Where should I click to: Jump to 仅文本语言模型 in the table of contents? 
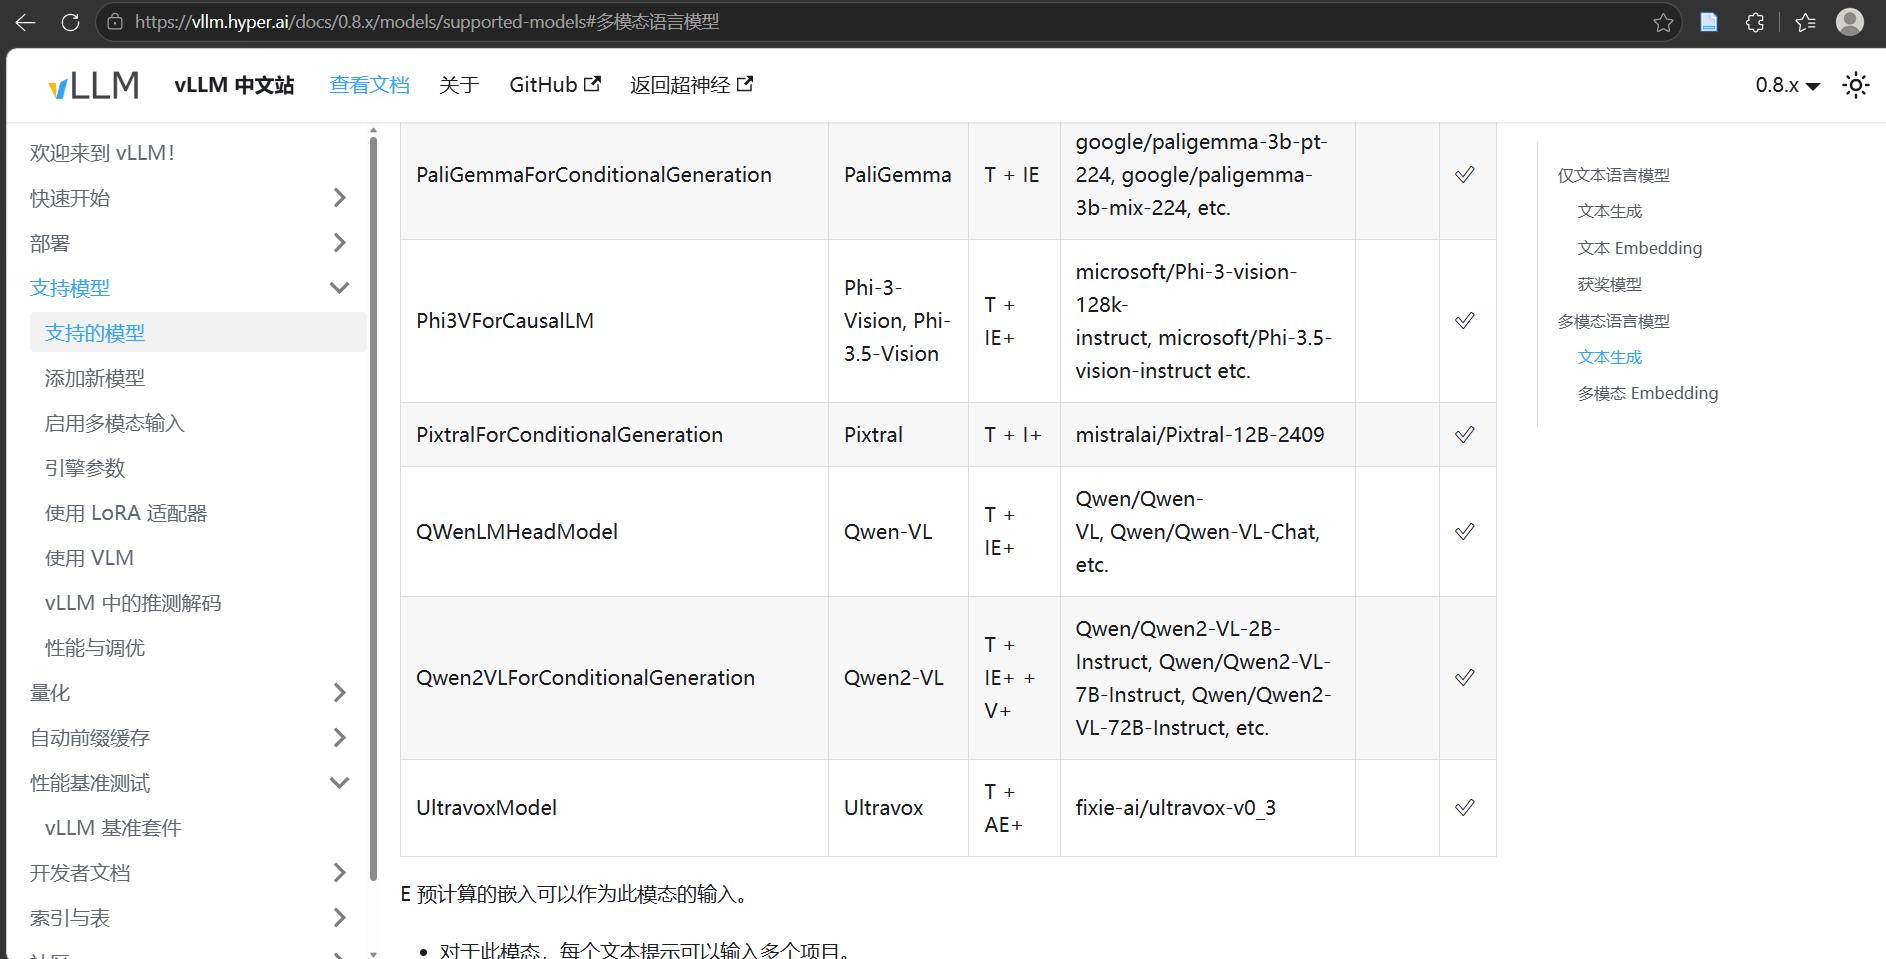click(1614, 175)
